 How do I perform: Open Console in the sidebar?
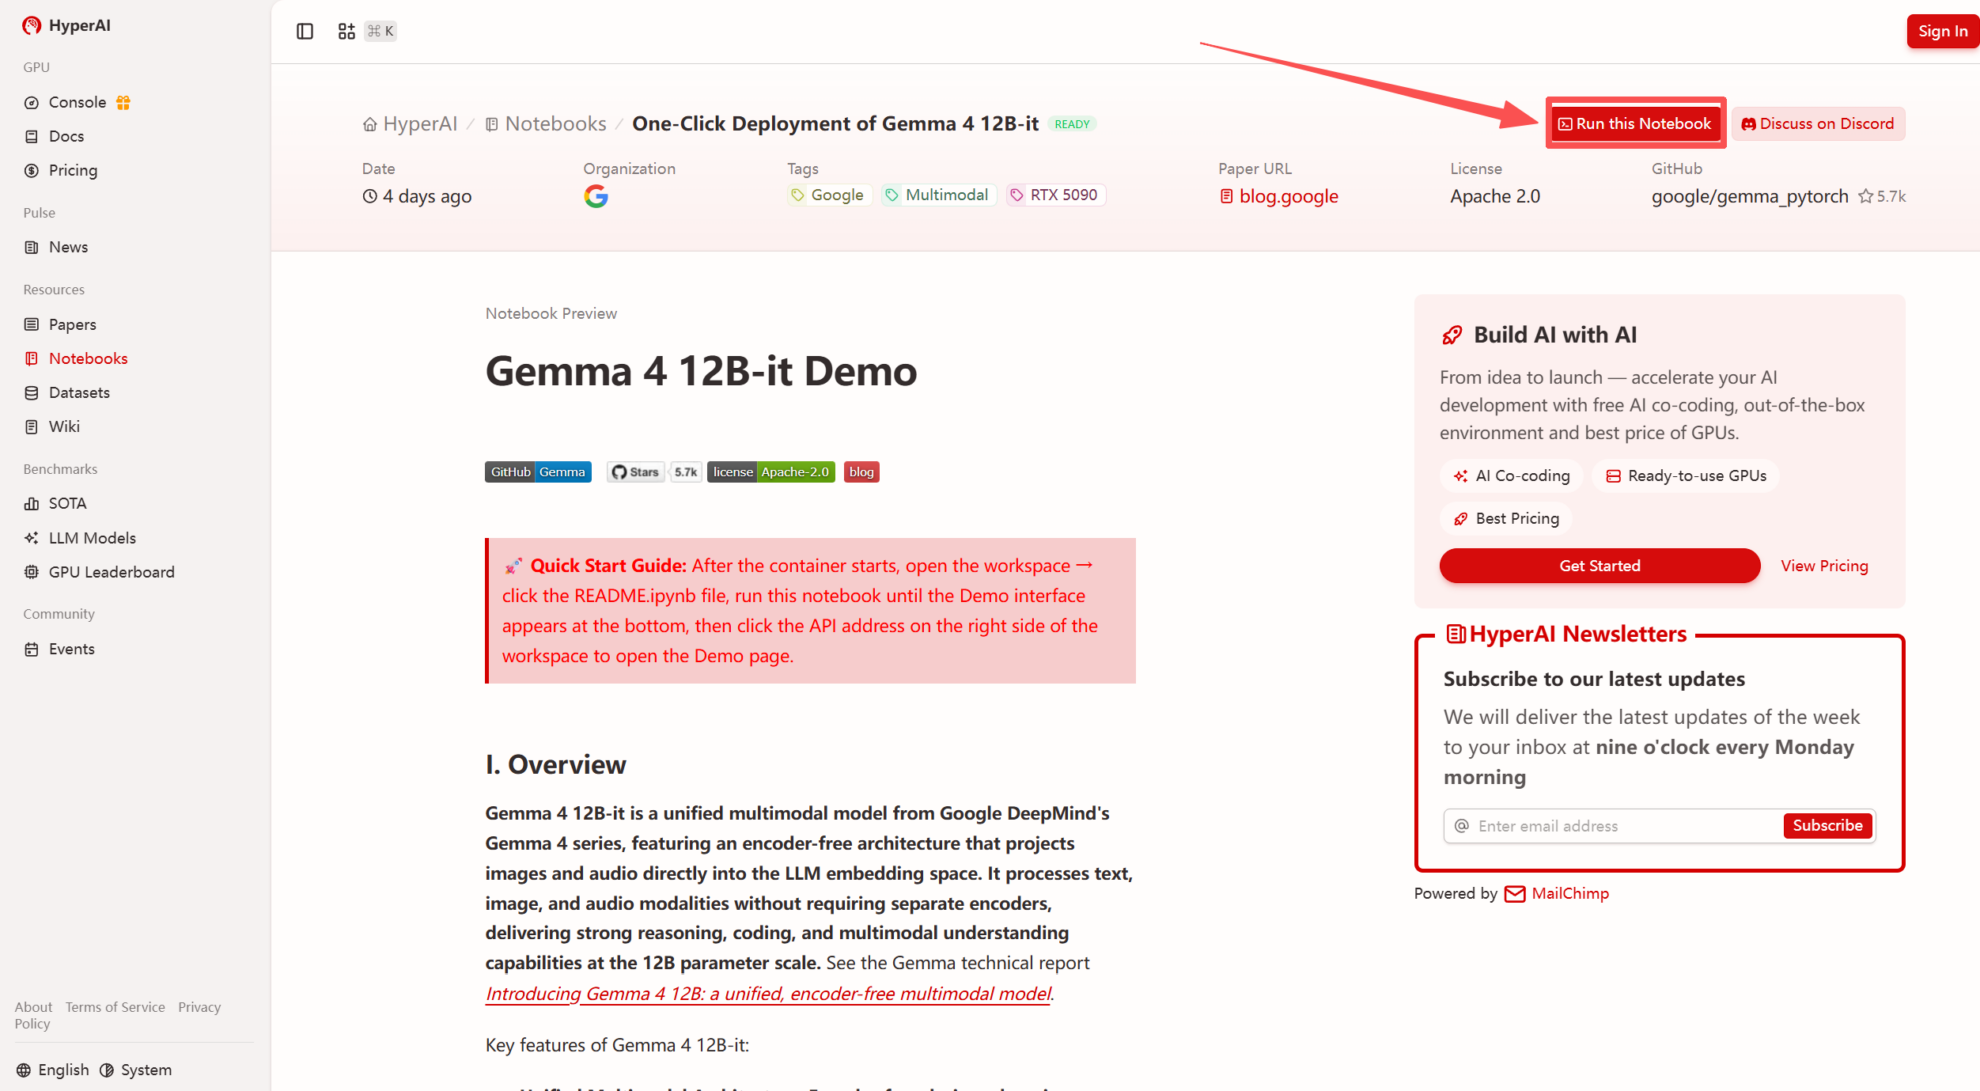[x=78, y=102]
